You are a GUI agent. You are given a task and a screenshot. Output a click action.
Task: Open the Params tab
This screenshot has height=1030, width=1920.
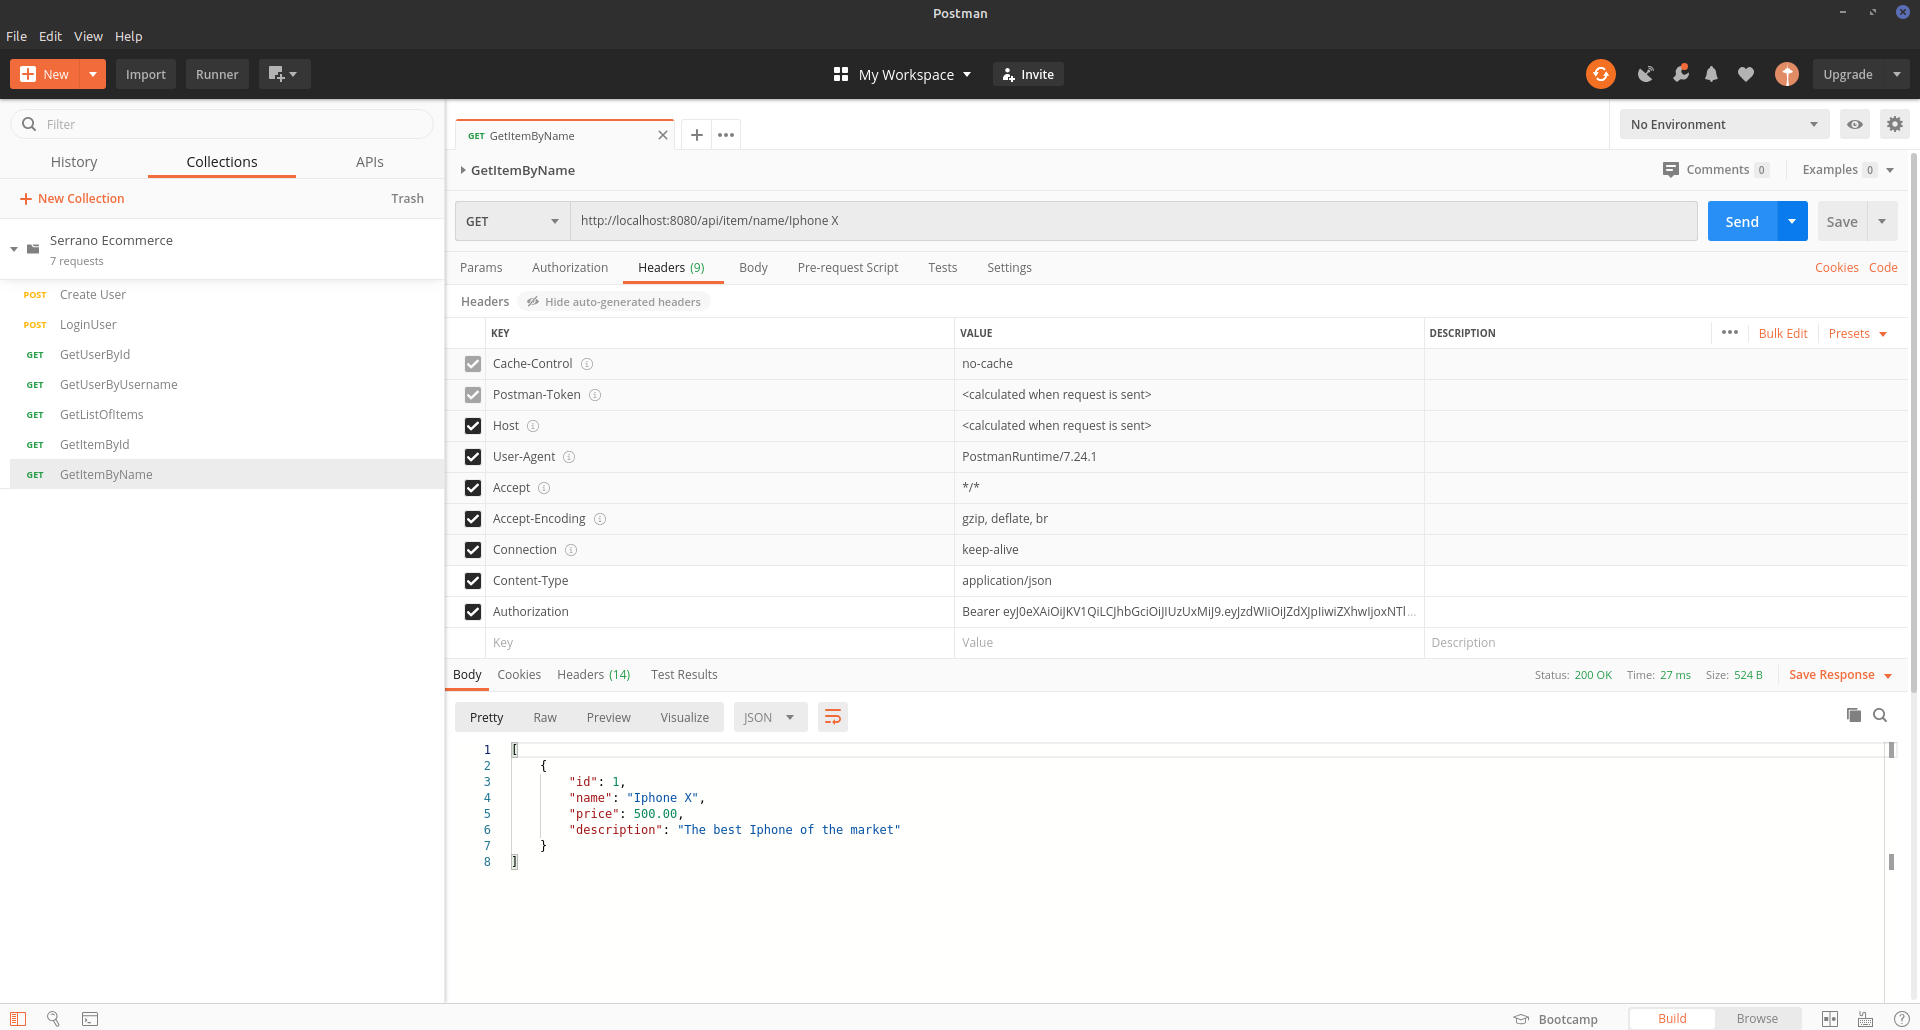tap(481, 267)
